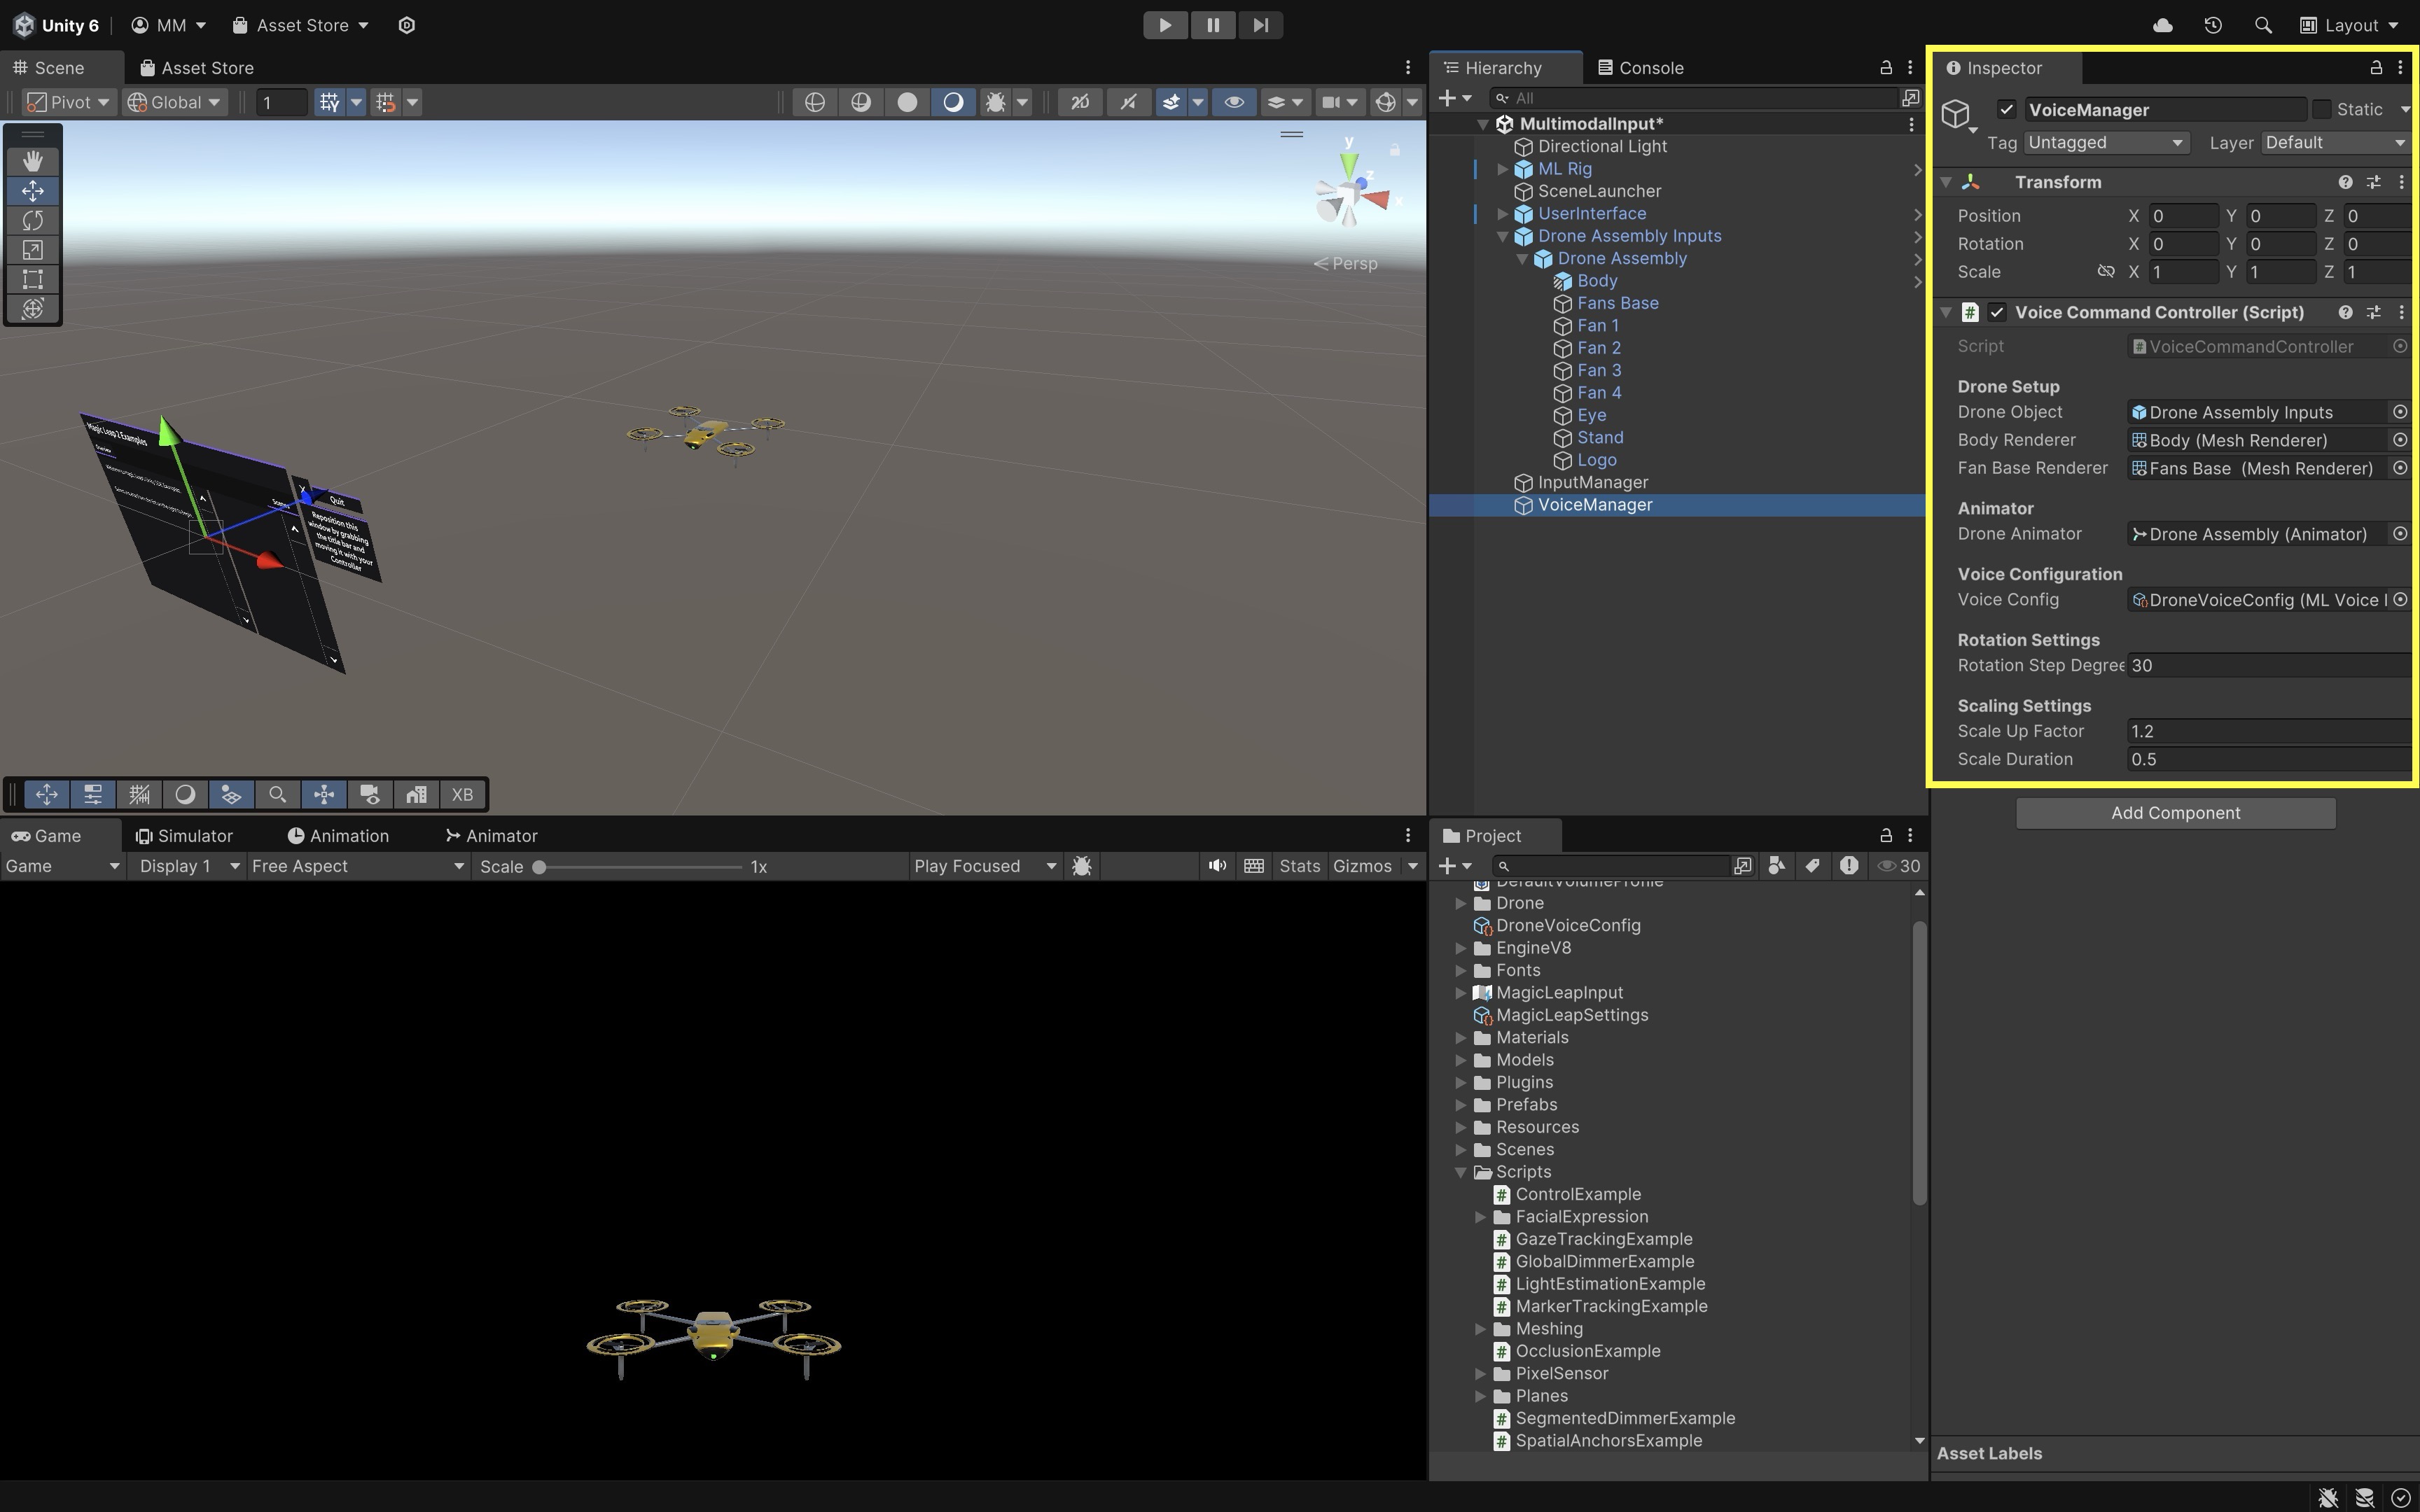The height and width of the screenshot is (1512, 2420).
Task: Switch to the Animator tab
Action: [x=491, y=836]
